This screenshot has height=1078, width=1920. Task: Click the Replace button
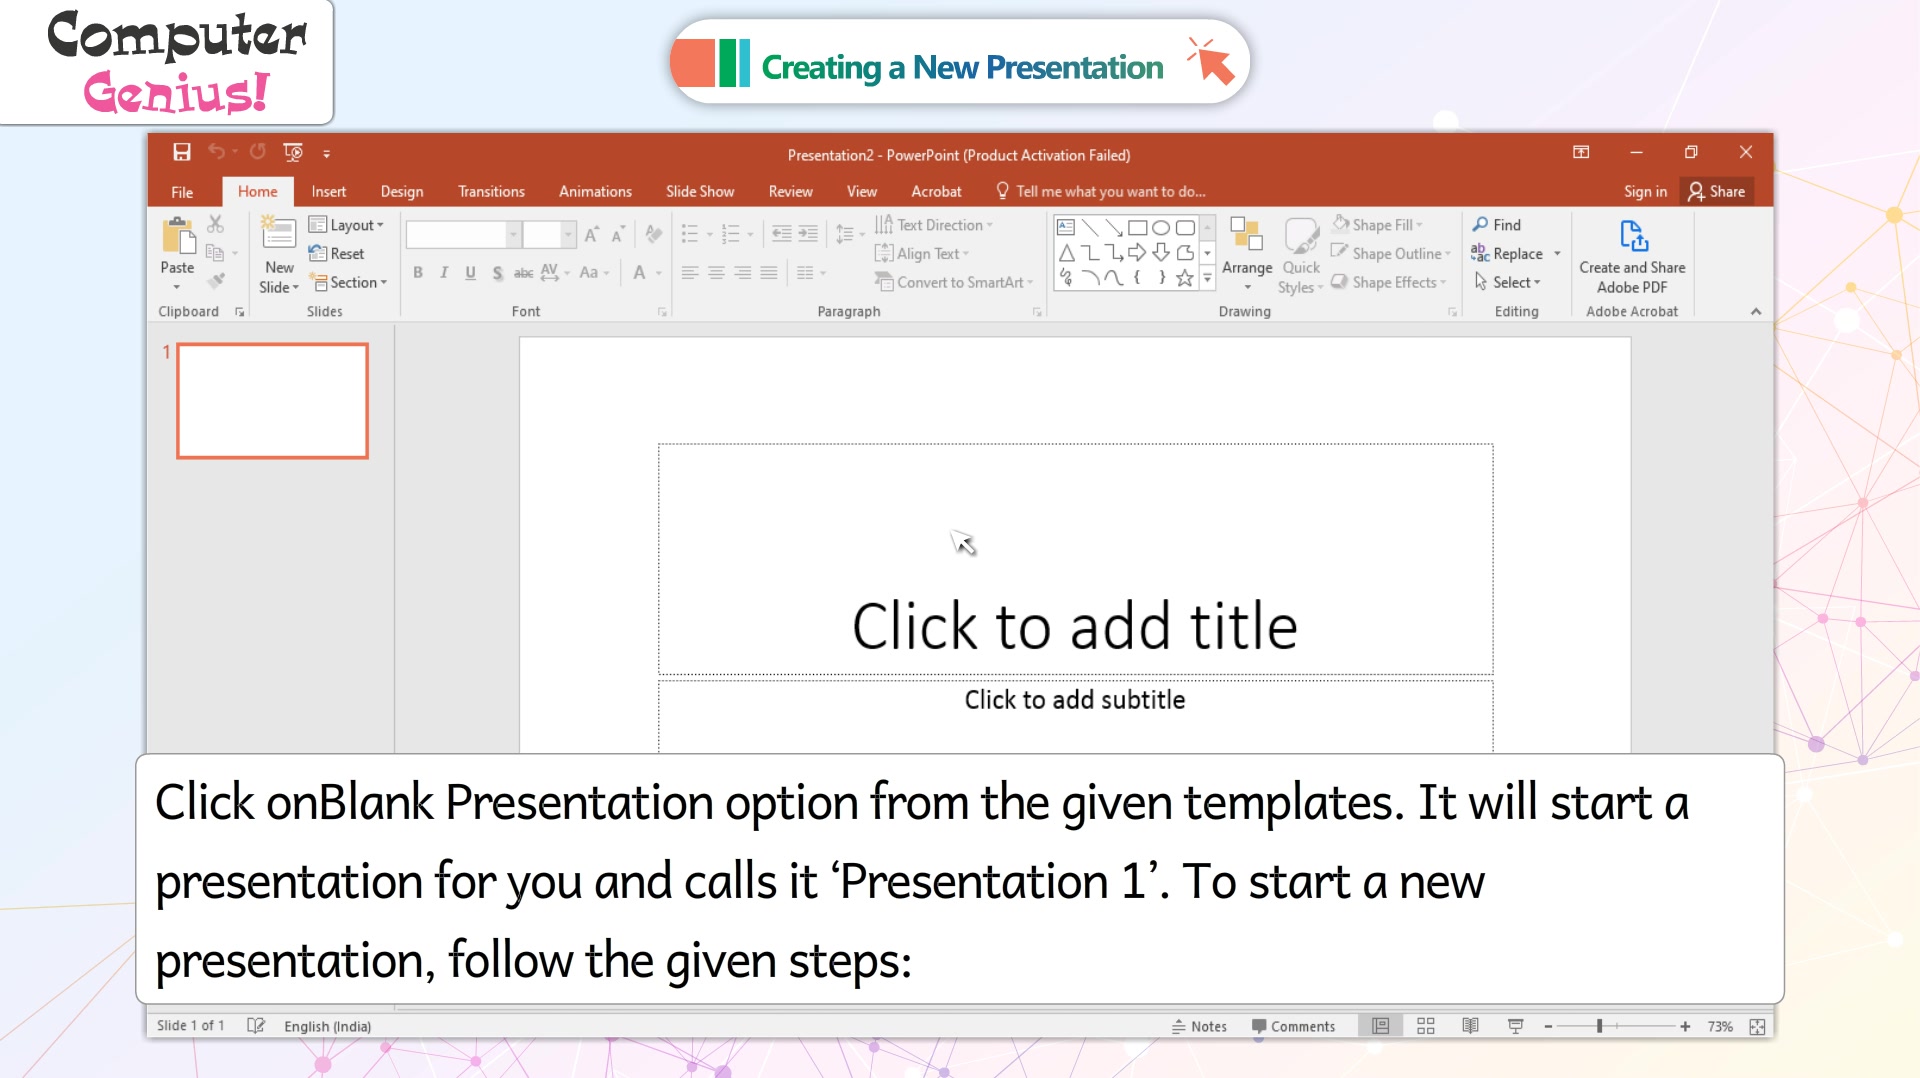[1508, 254]
